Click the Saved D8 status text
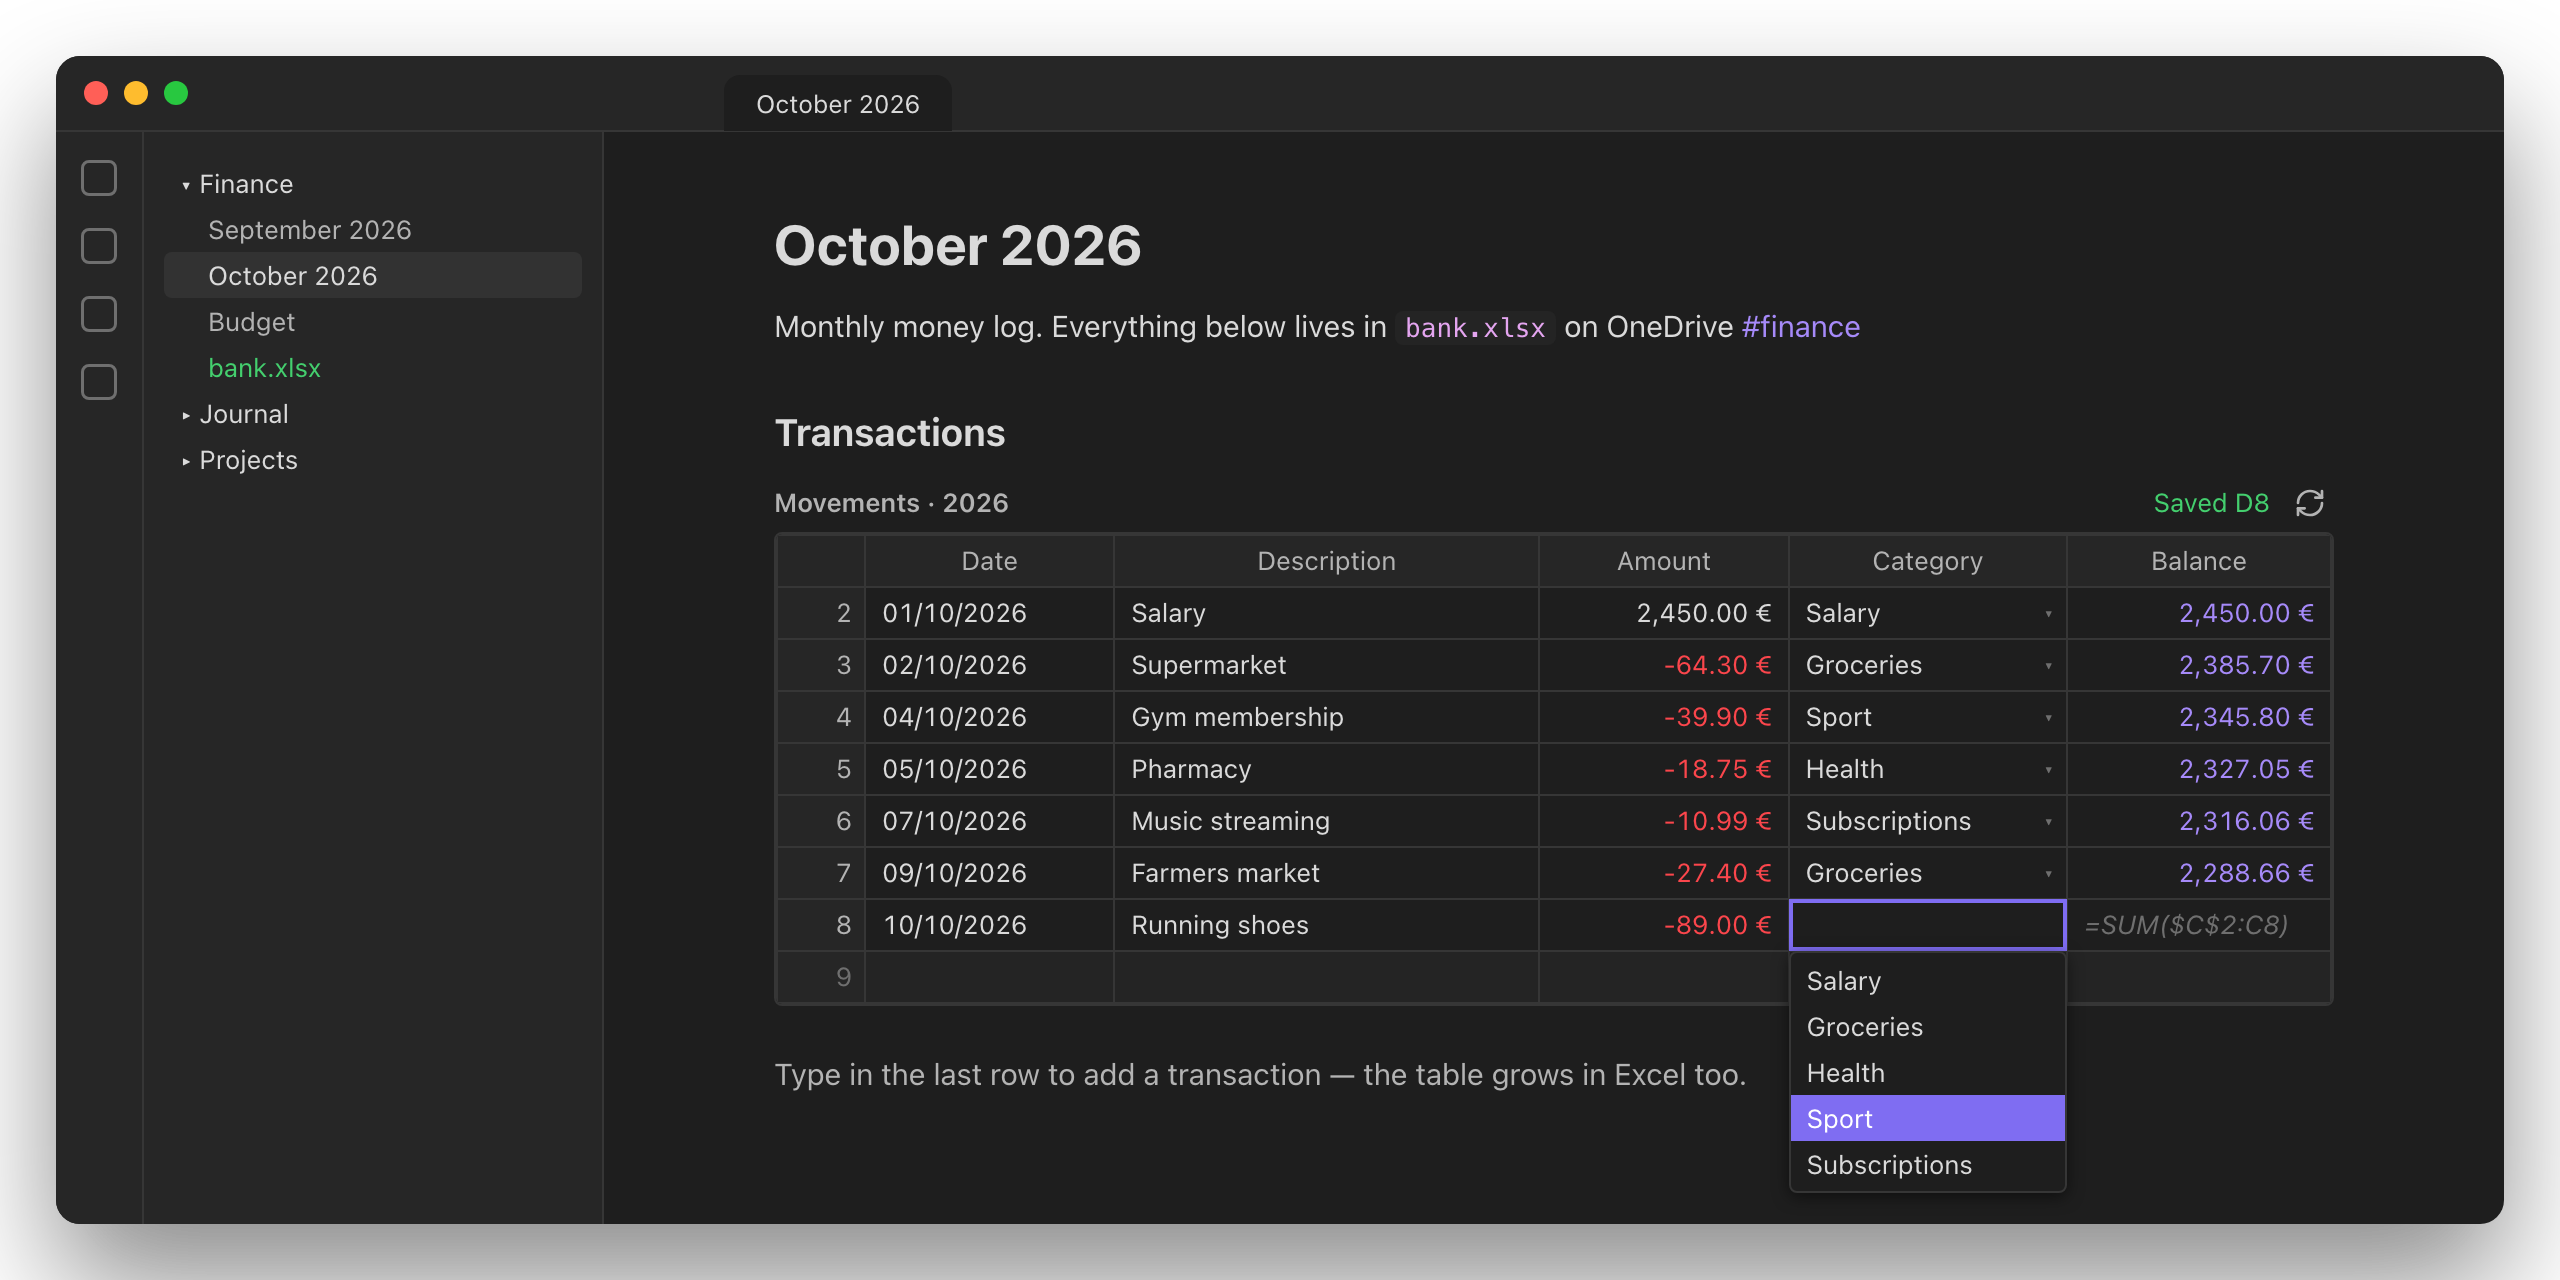Image resolution: width=2560 pixels, height=1280 pixels. [x=2211, y=503]
